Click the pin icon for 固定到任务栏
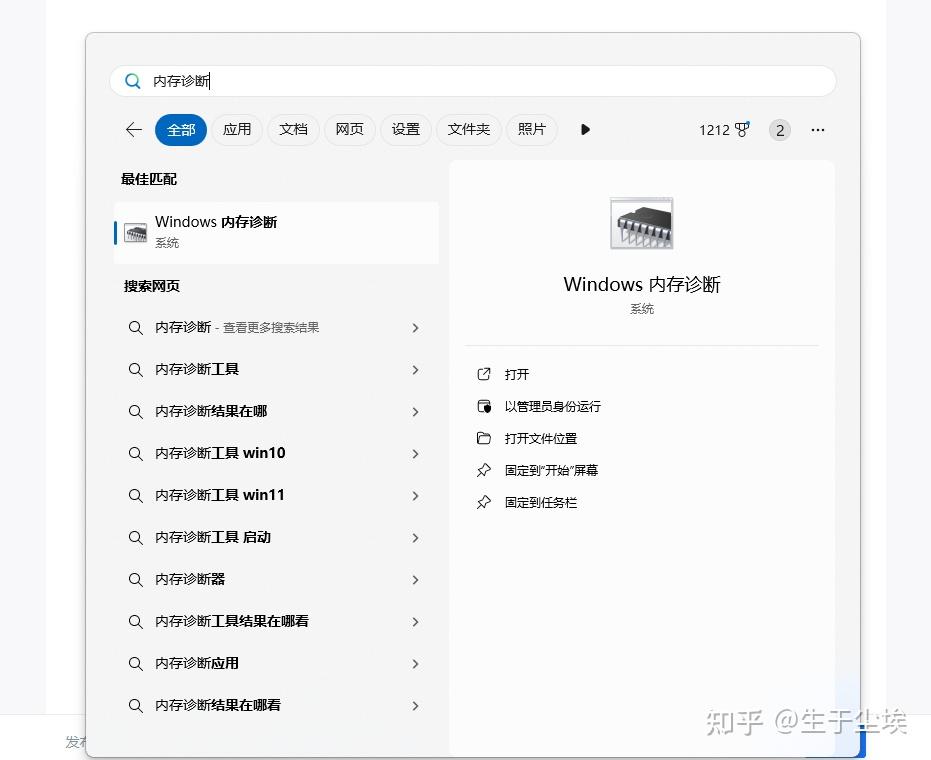This screenshot has width=931, height=760. pyautogui.click(x=484, y=502)
